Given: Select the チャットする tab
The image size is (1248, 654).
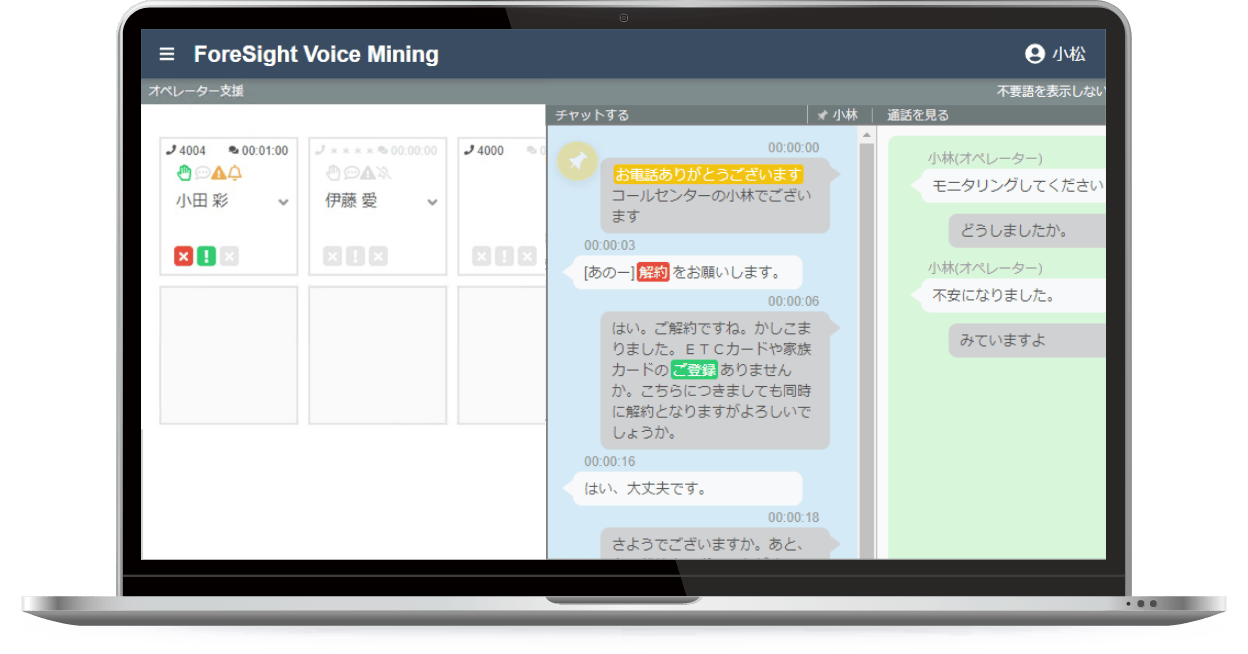Looking at the screenshot, I should point(592,115).
